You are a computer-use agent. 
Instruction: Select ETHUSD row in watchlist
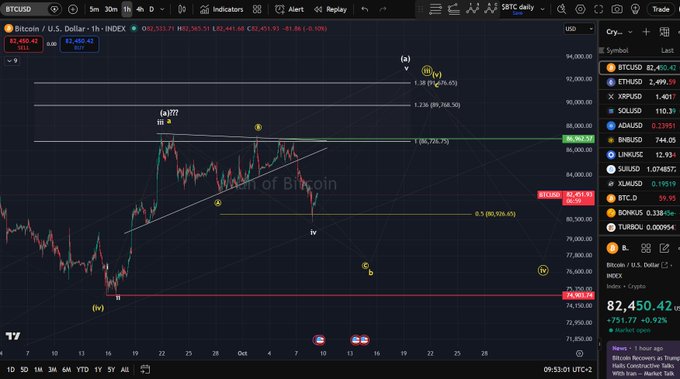pyautogui.click(x=640, y=82)
